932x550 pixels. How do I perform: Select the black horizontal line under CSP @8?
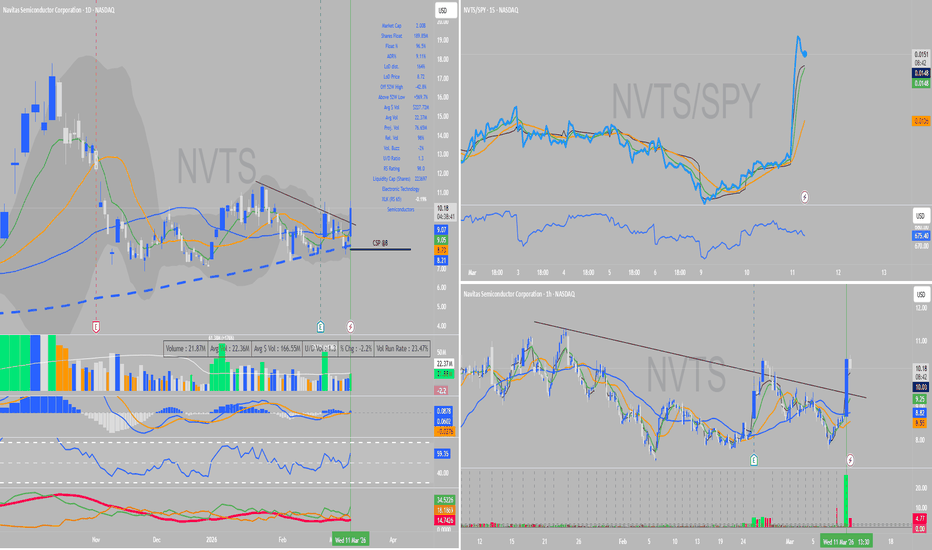point(380,250)
